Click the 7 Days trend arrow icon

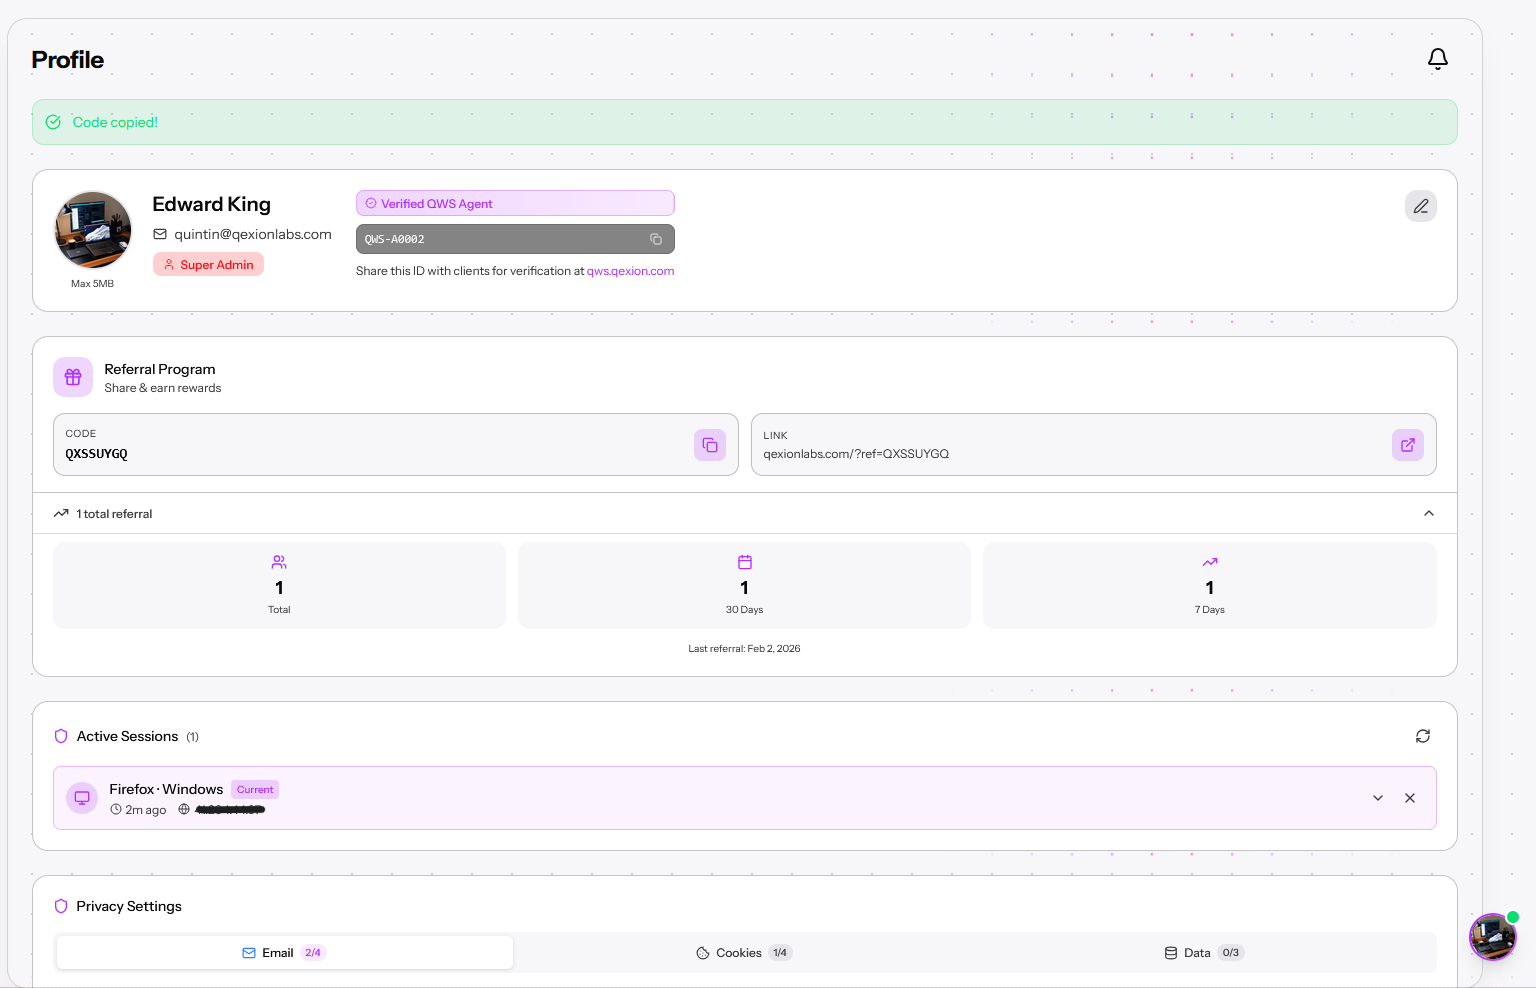point(1209,562)
